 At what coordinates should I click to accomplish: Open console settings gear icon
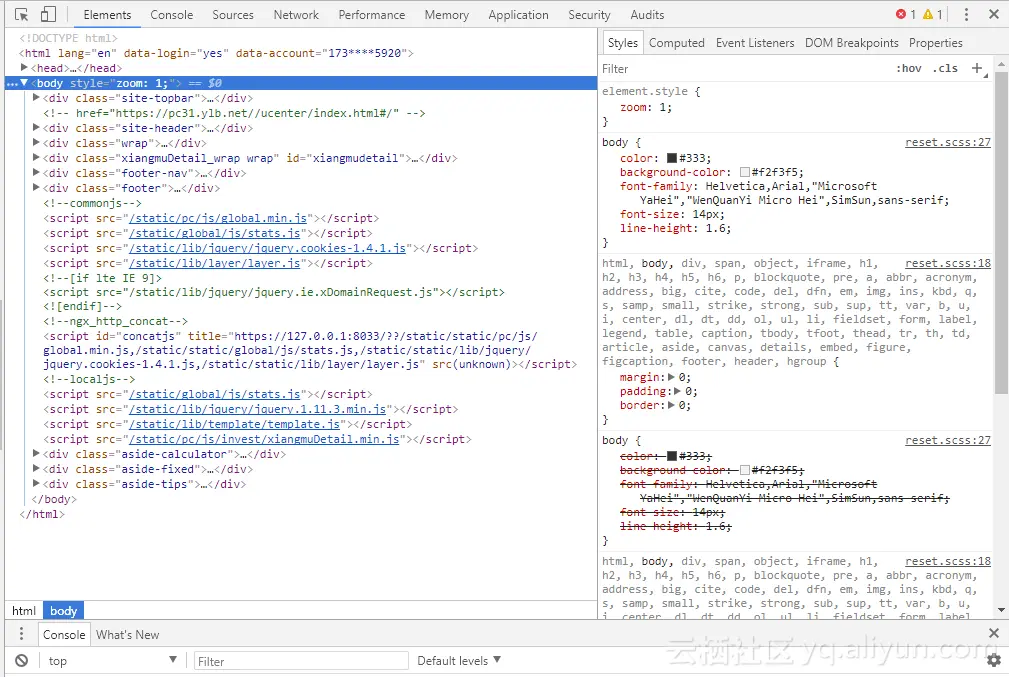pos(993,660)
